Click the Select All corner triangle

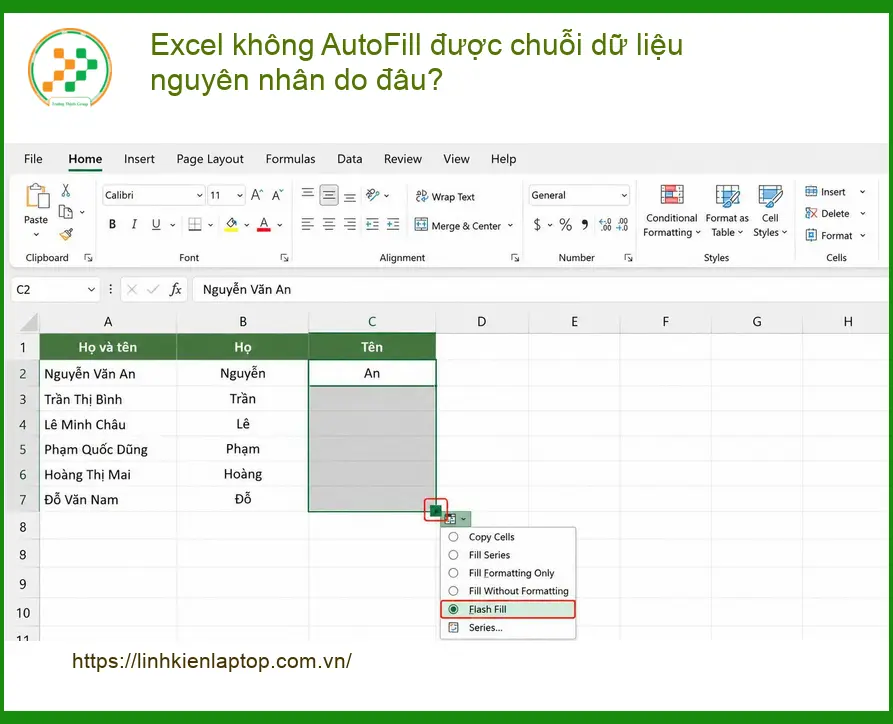[28, 322]
